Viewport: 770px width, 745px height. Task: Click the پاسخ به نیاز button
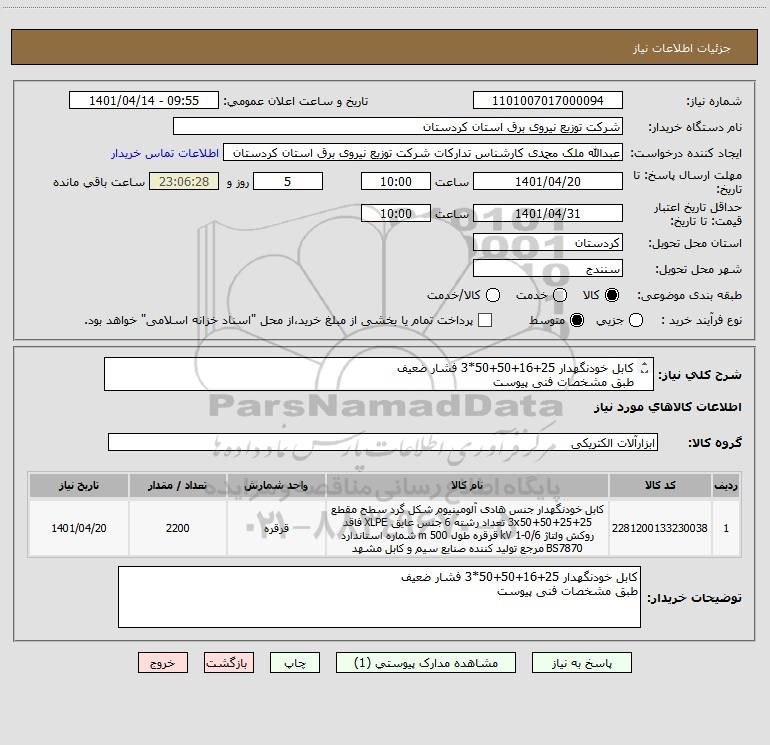pos(581,663)
